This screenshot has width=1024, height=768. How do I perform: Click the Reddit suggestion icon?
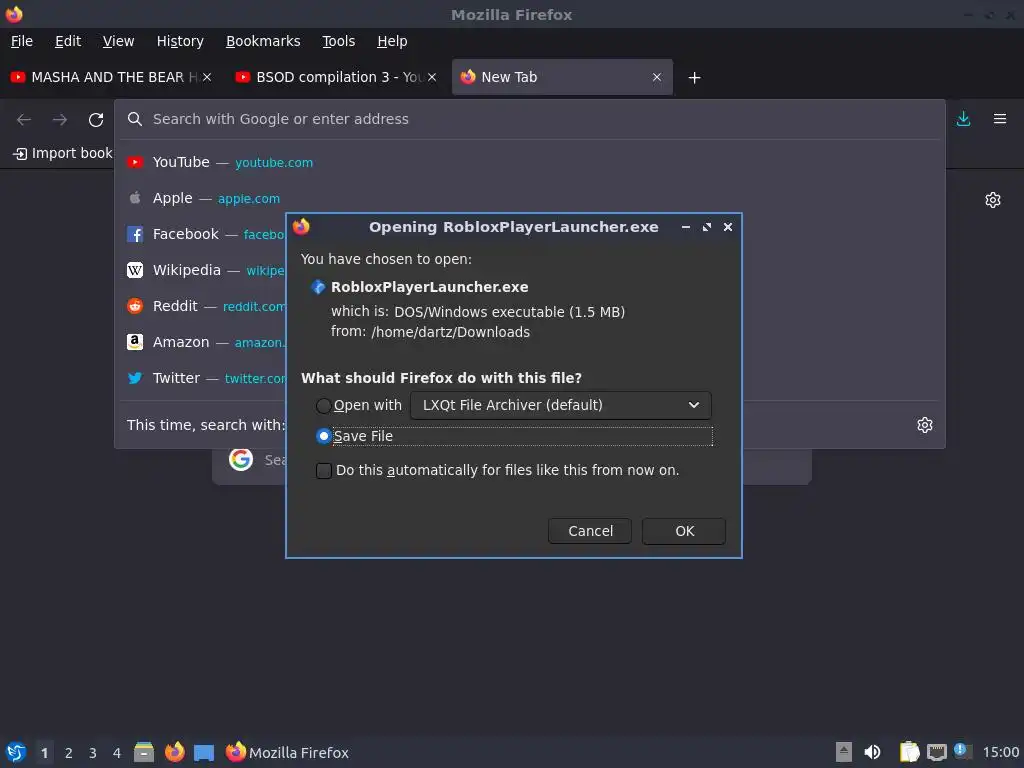[135, 306]
